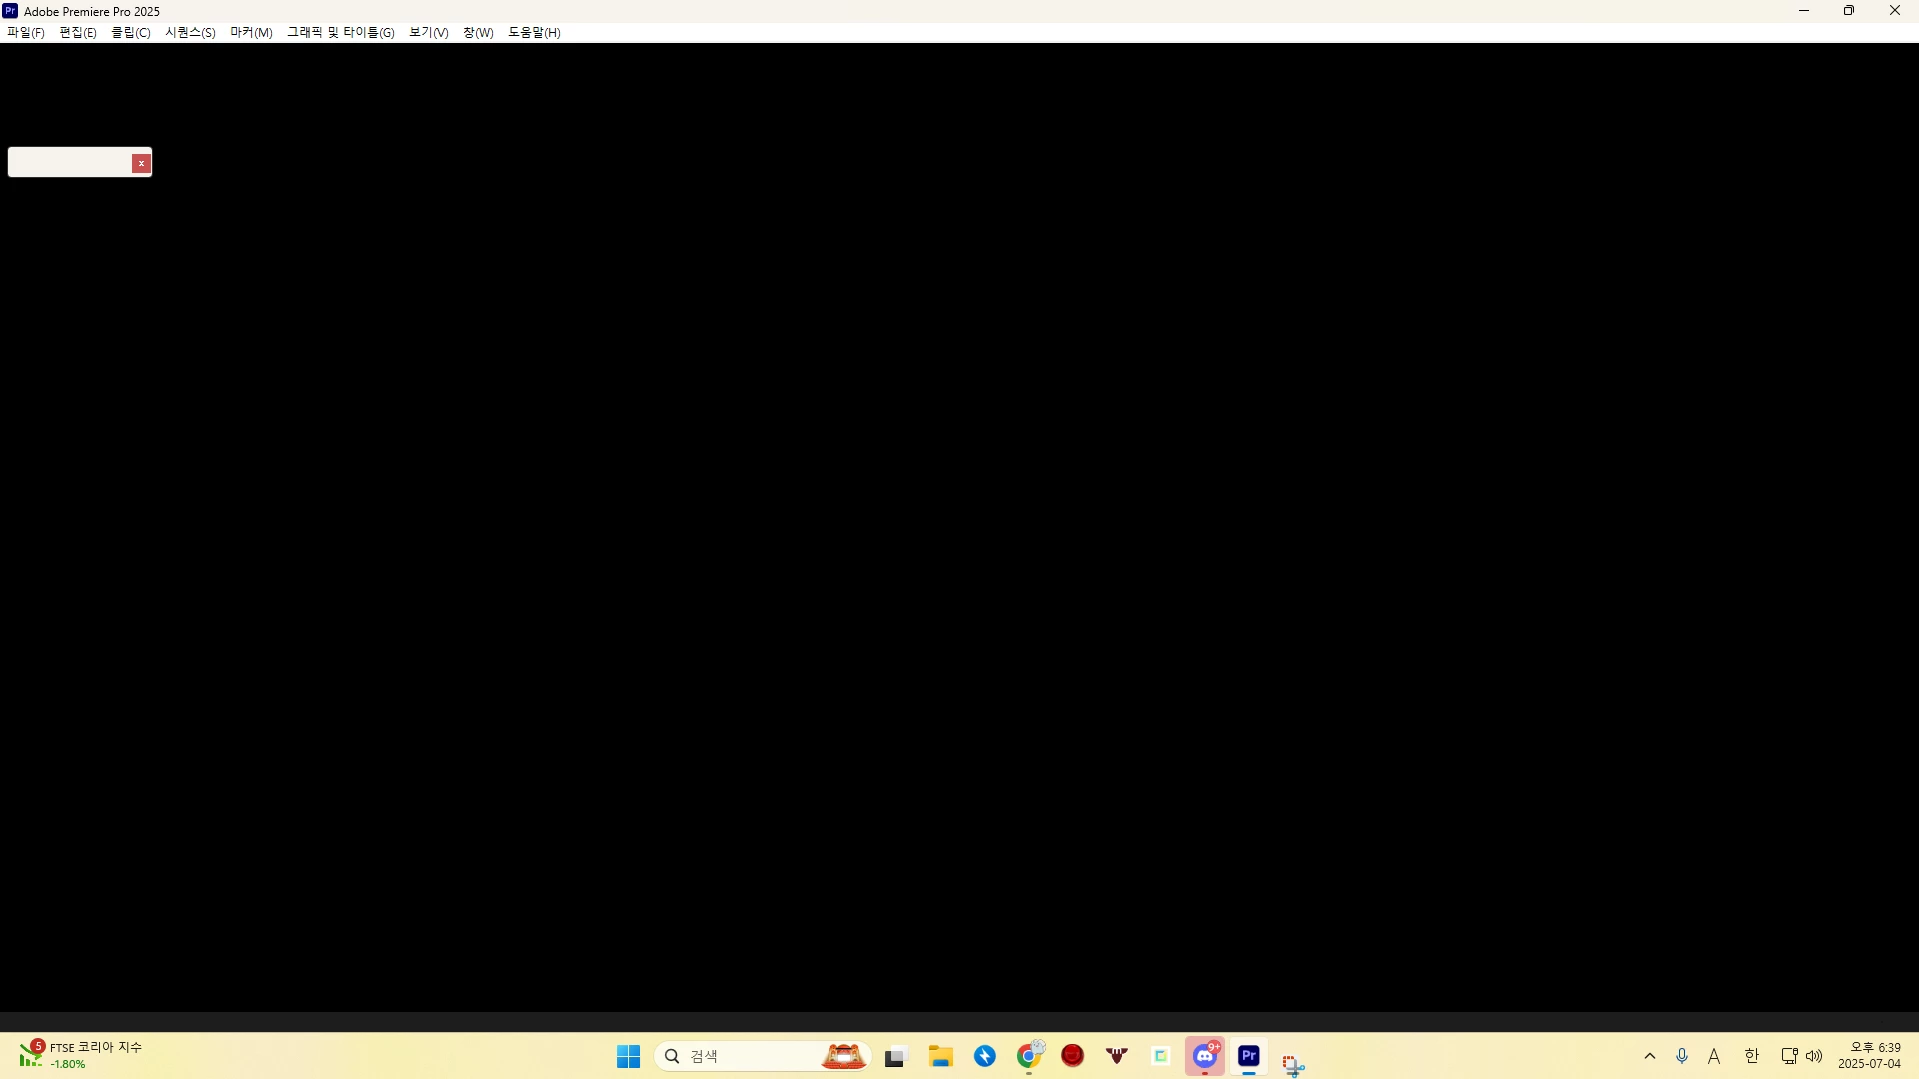Open the 마커(M) menu
1919x1079 pixels.
pos(251,33)
